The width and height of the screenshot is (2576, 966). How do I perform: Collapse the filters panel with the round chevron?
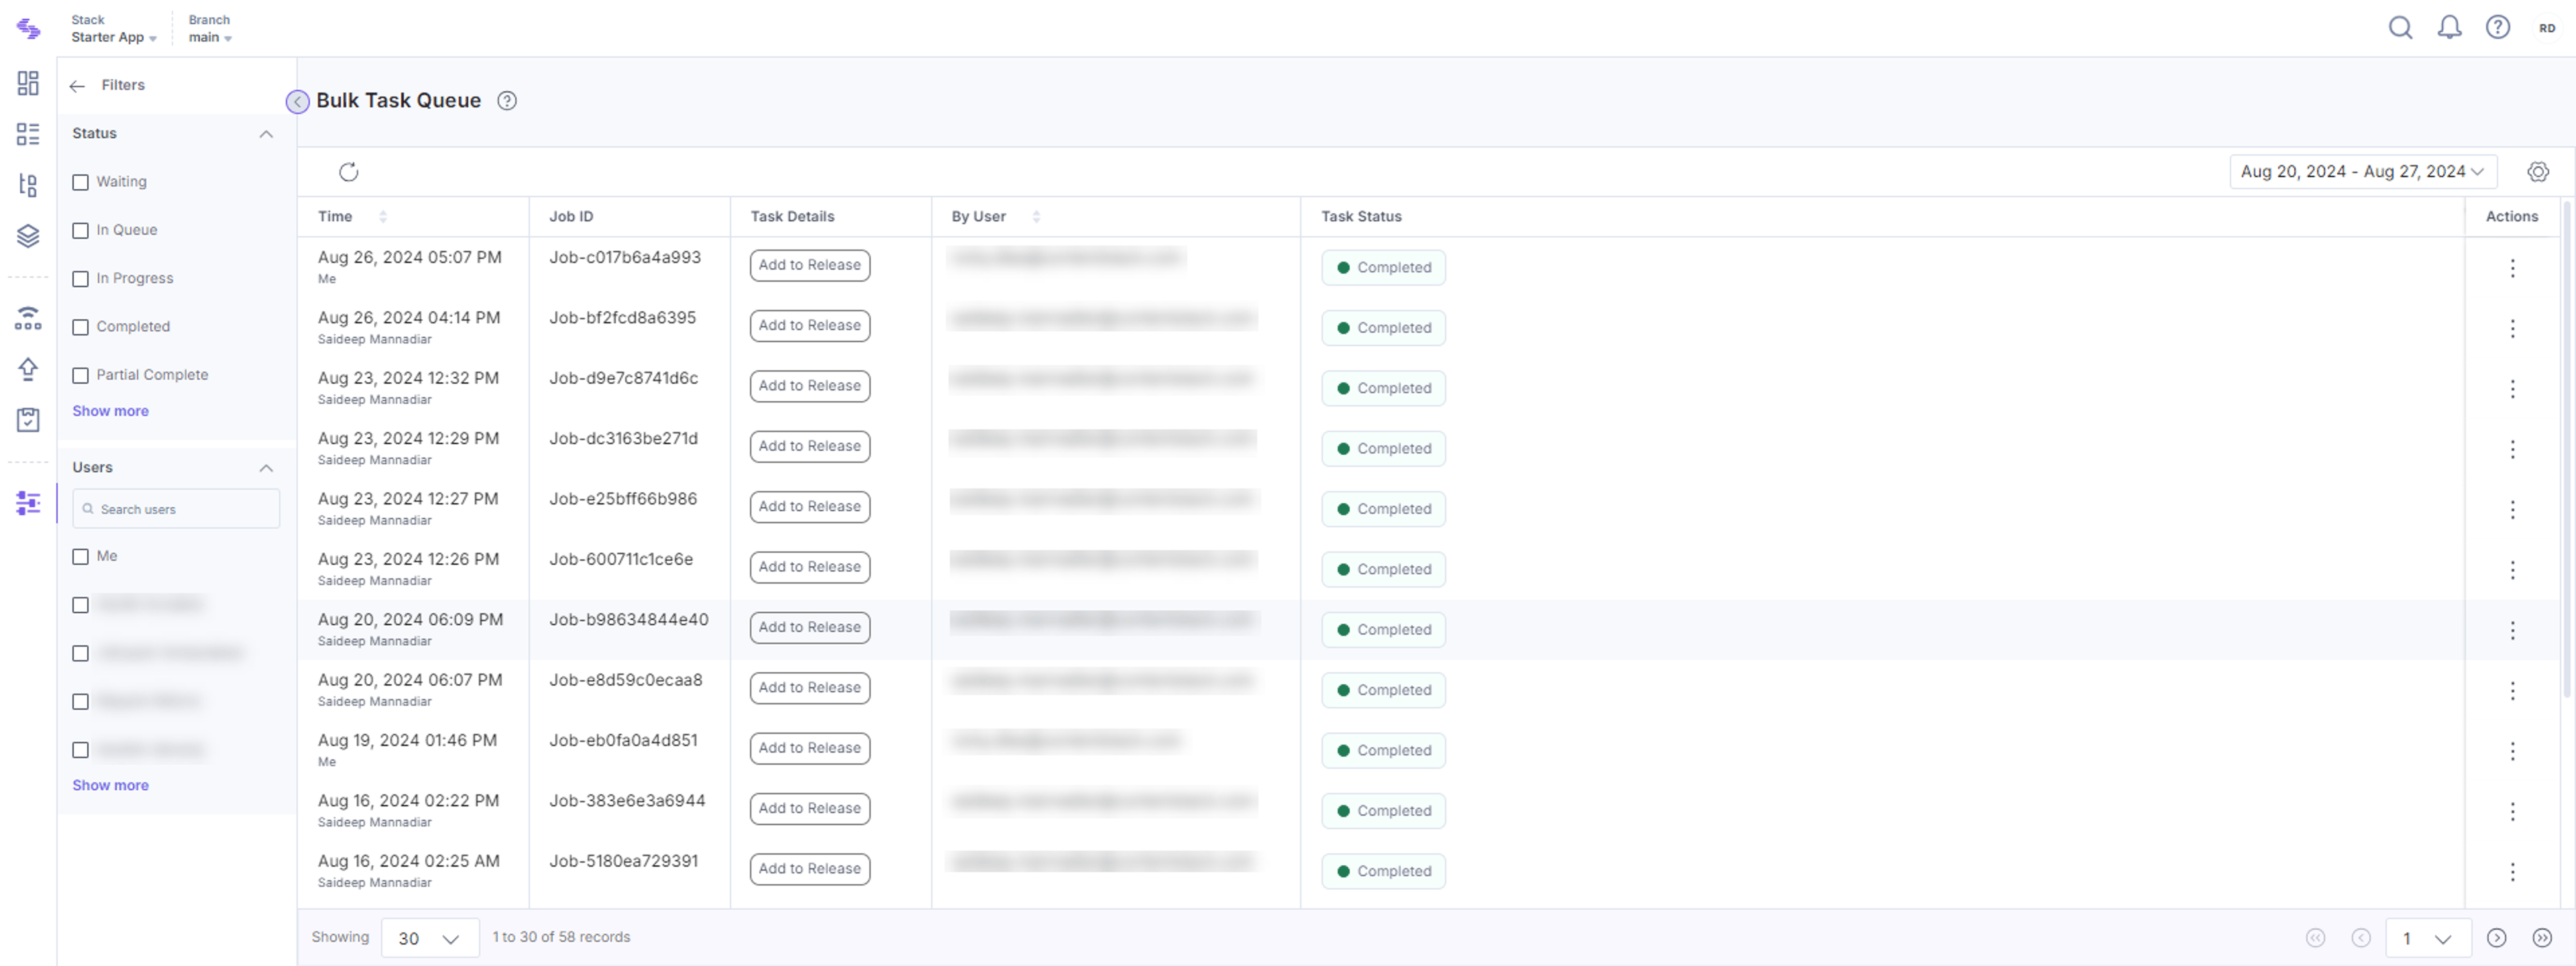[x=297, y=102]
